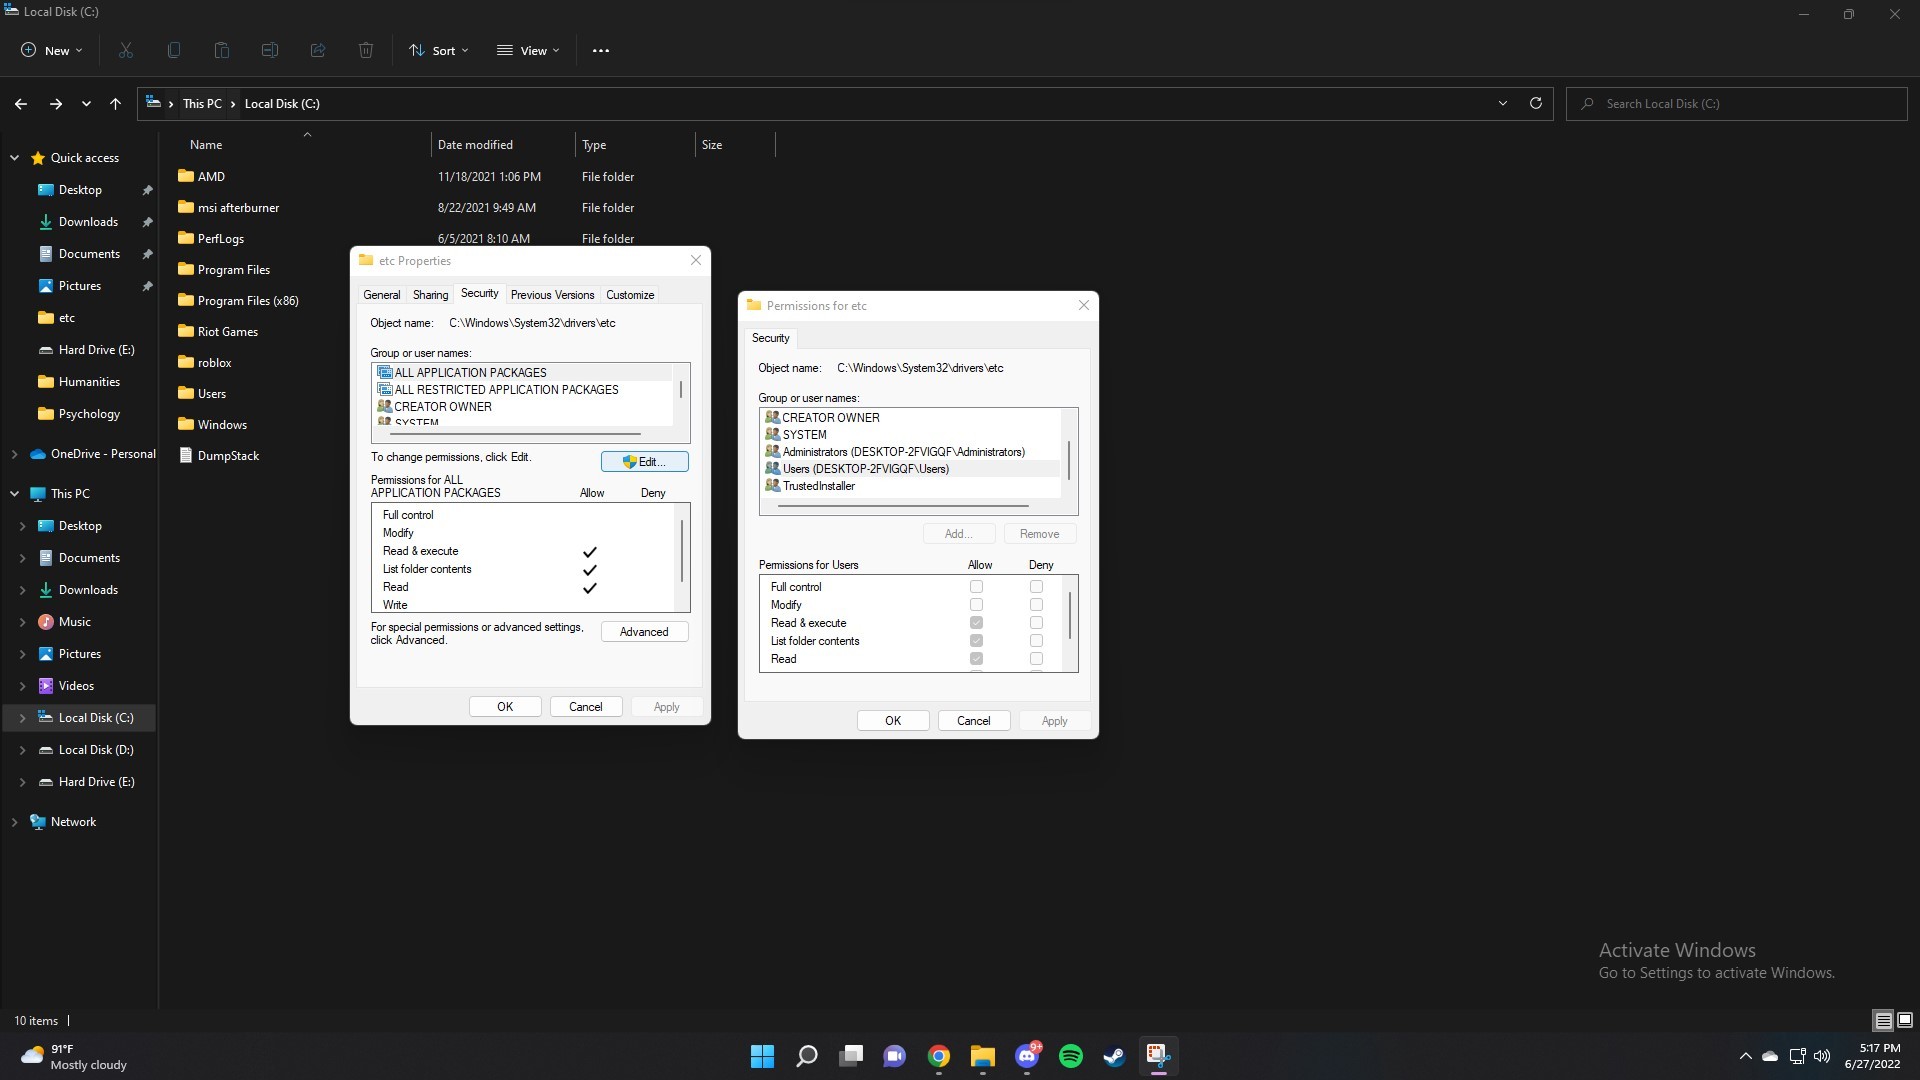Click the Share icon in toolbar
This screenshot has height=1080, width=1920.
point(318,50)
